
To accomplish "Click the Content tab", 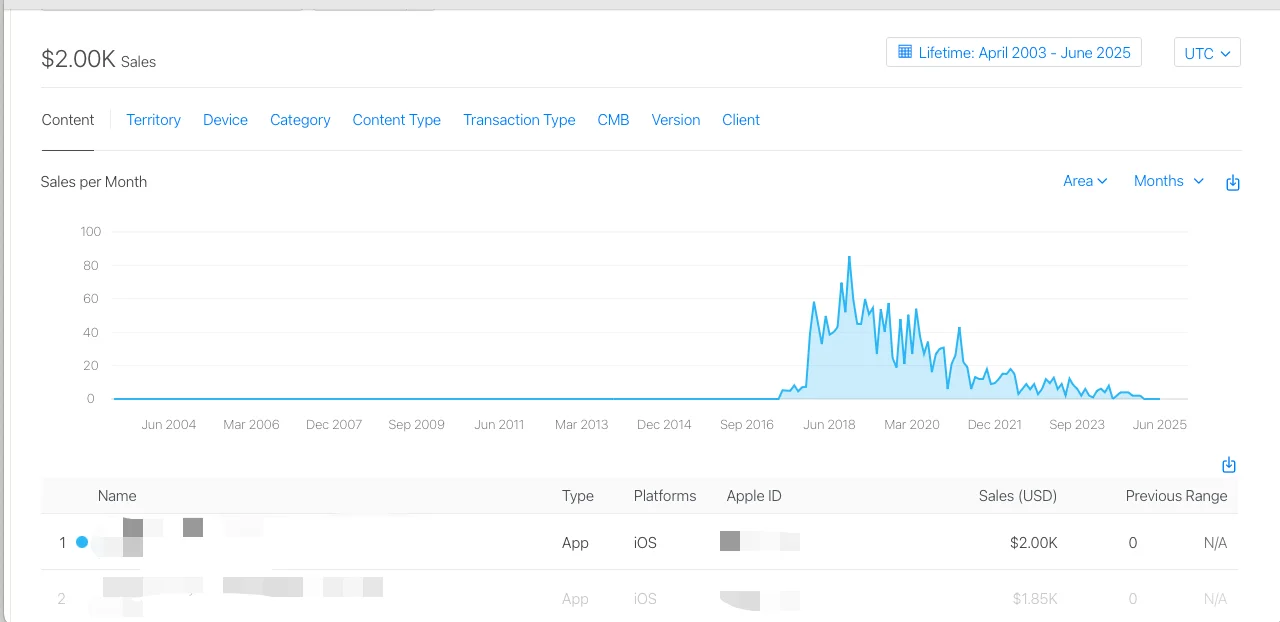I will [x=68, y=120].
